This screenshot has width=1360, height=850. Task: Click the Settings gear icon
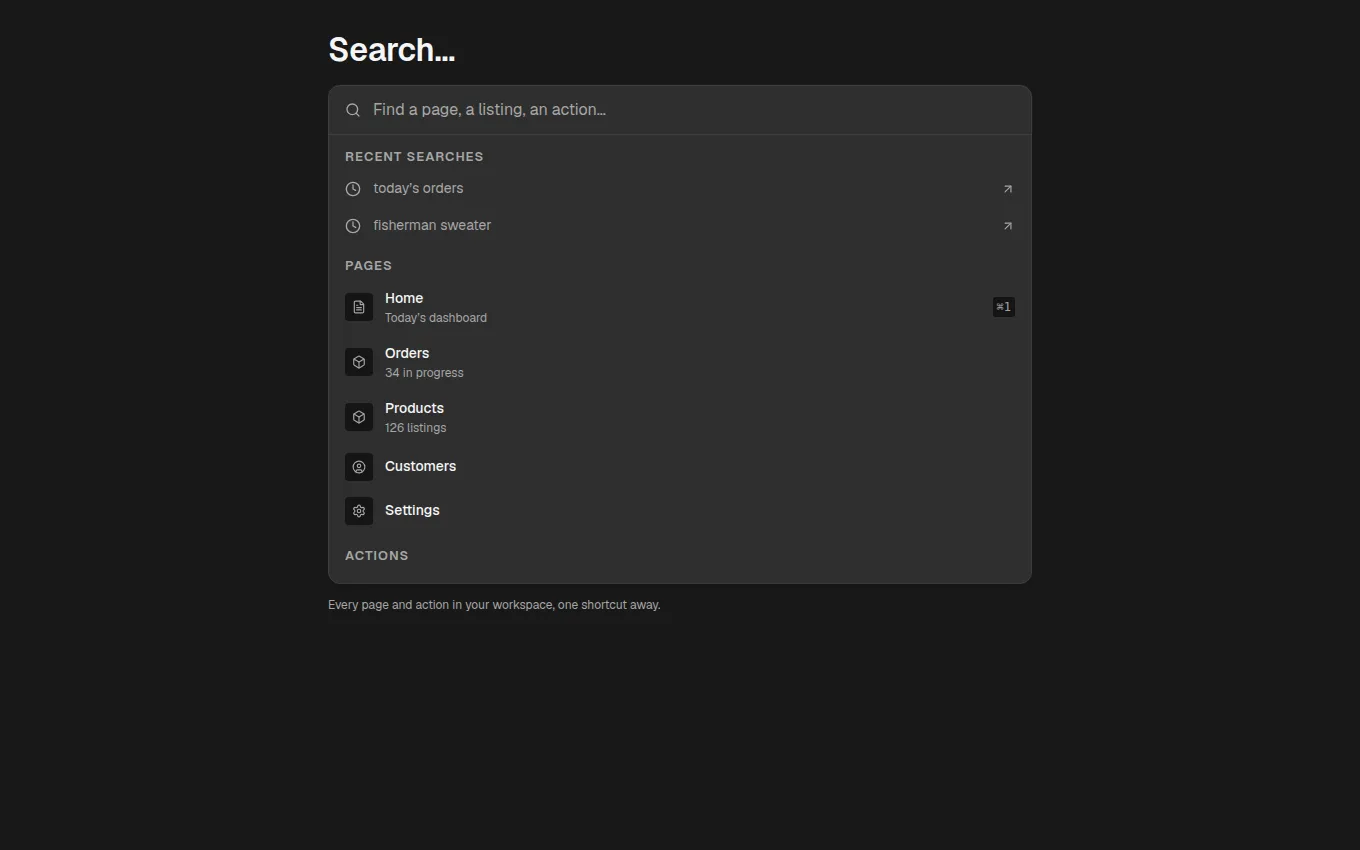359,511
